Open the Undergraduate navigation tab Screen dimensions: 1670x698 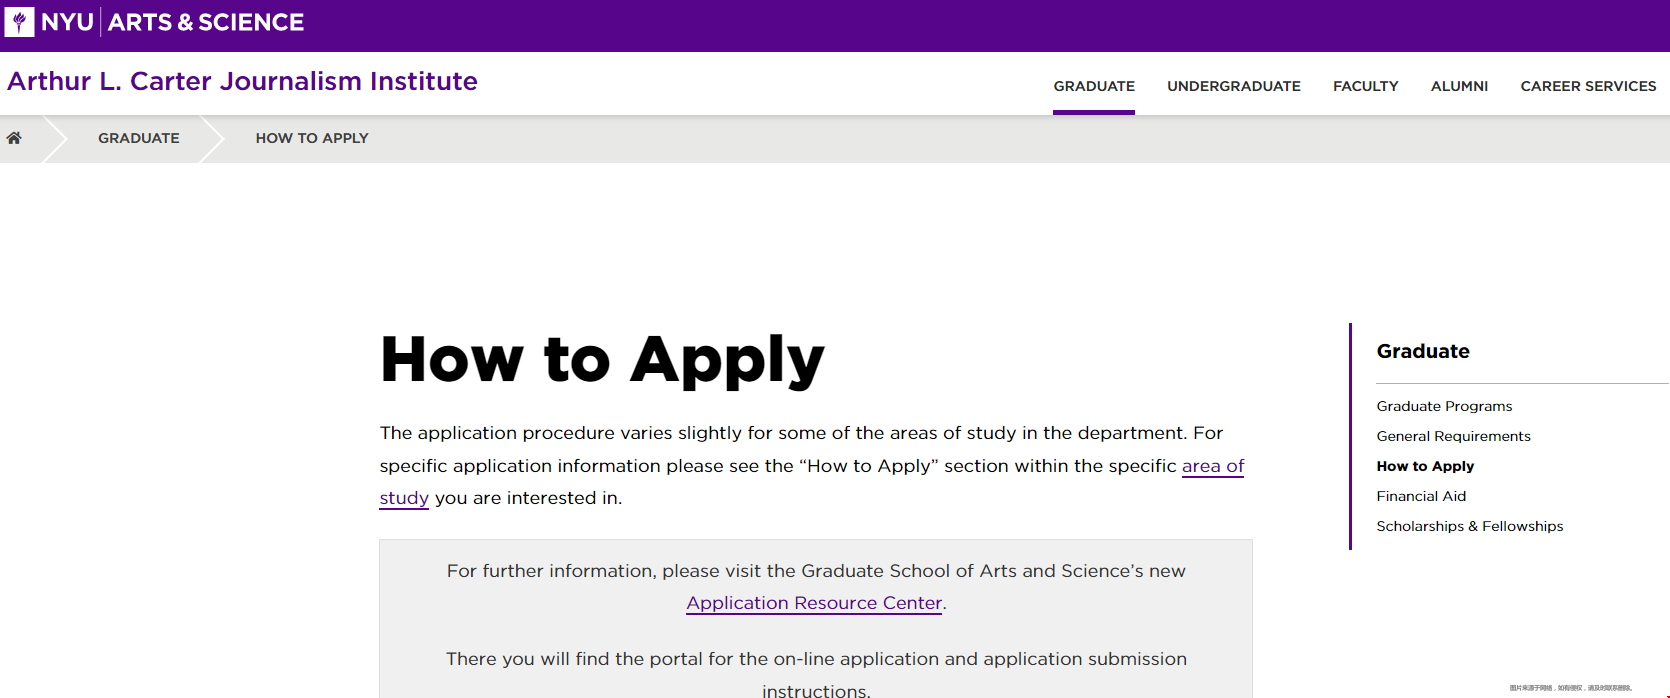pos(1234,86)
